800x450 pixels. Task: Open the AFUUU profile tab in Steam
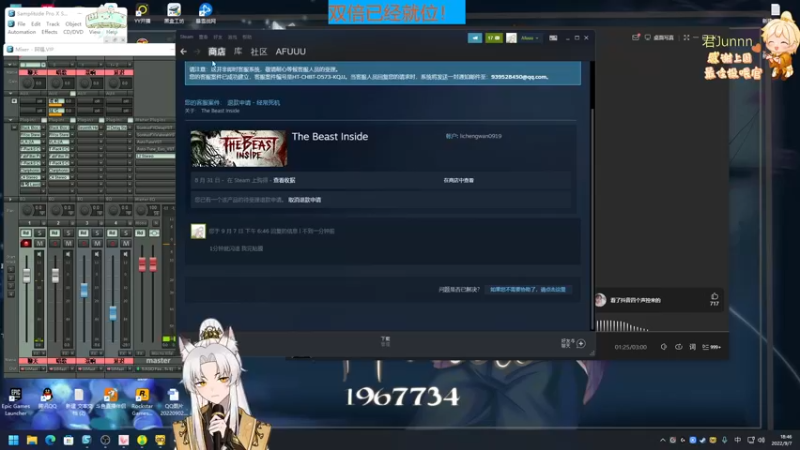[290, 52]
